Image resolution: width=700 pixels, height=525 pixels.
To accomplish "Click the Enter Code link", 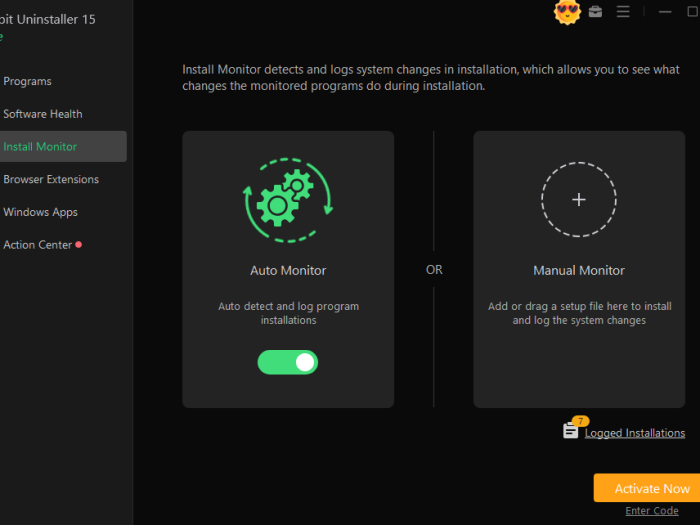I will coord(651,511).
